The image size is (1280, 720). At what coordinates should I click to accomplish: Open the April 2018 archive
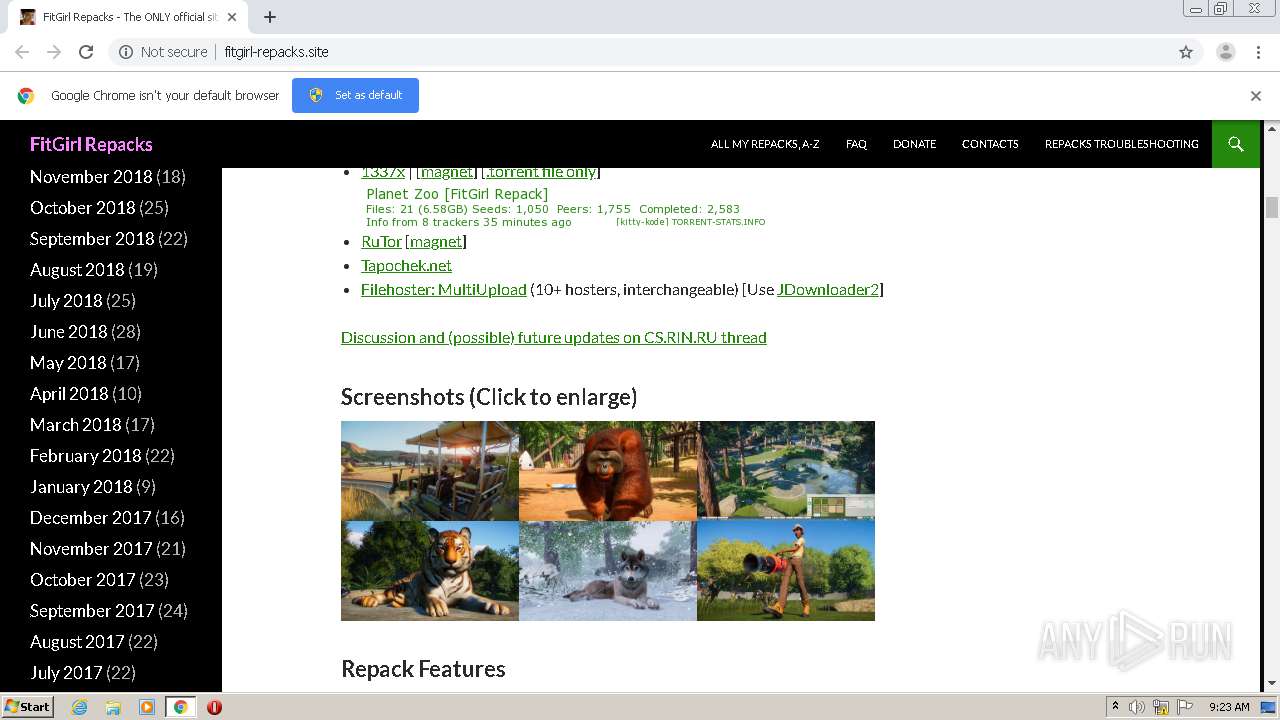[x=69, y=393]
